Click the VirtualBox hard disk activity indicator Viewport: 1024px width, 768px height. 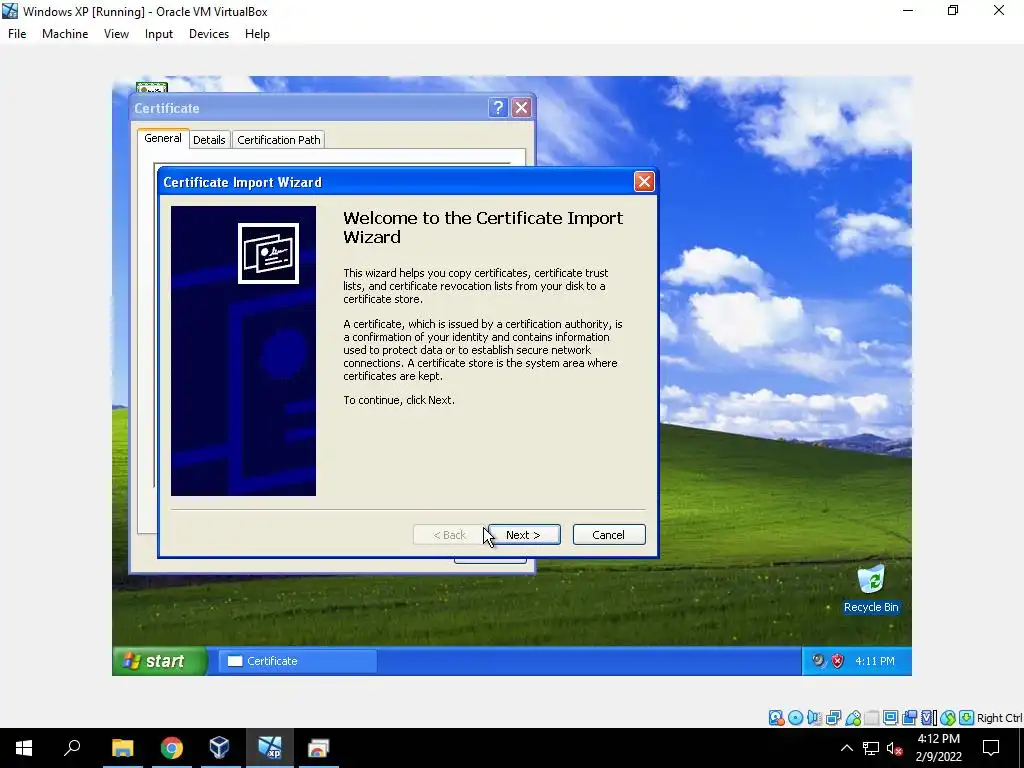[x=776, y=718]
